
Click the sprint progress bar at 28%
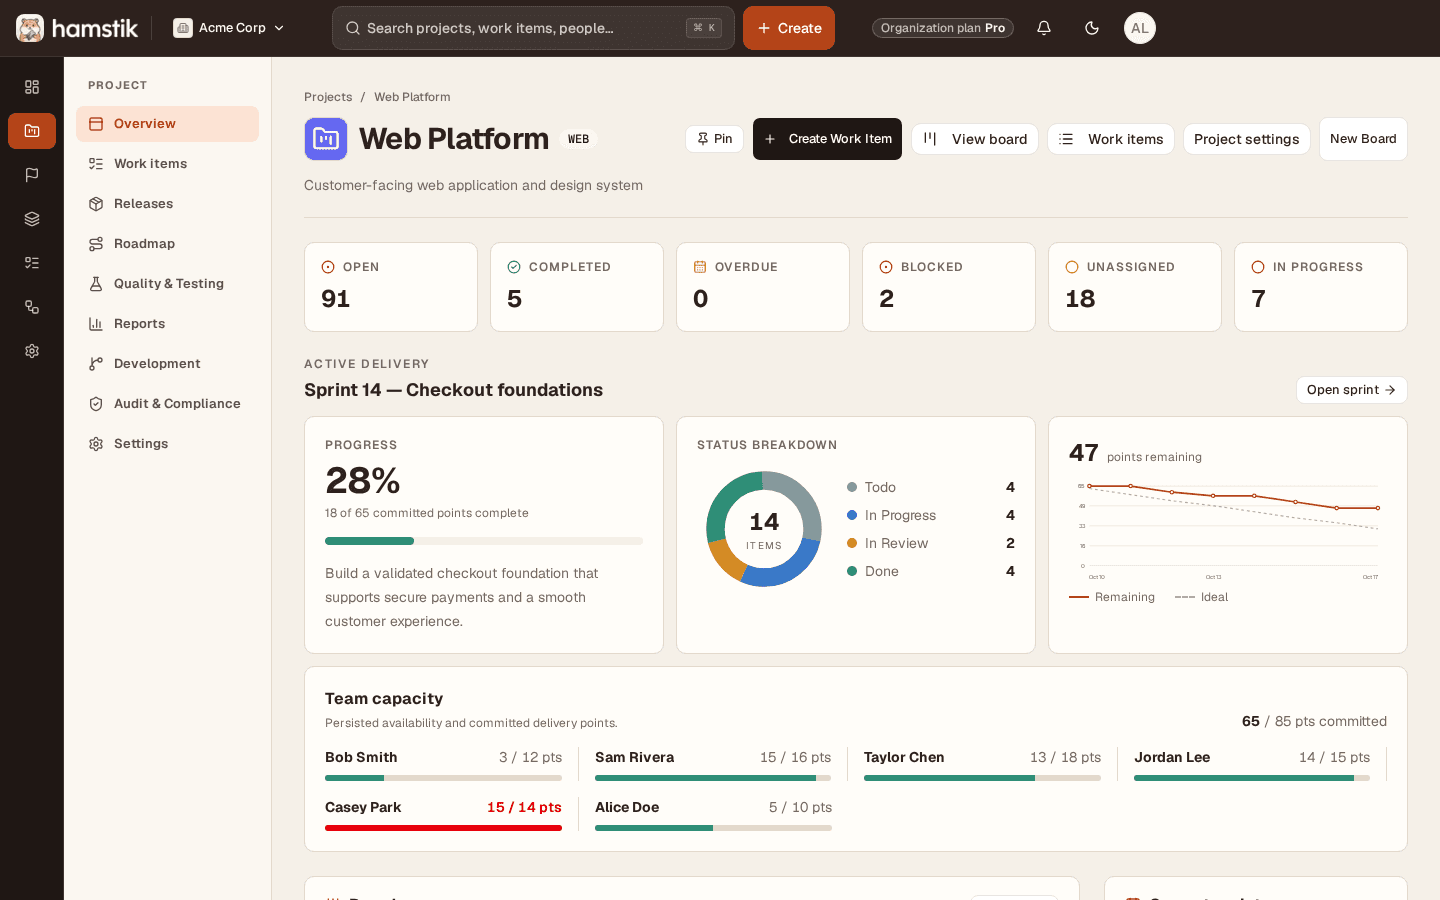[x=484, y=541]
